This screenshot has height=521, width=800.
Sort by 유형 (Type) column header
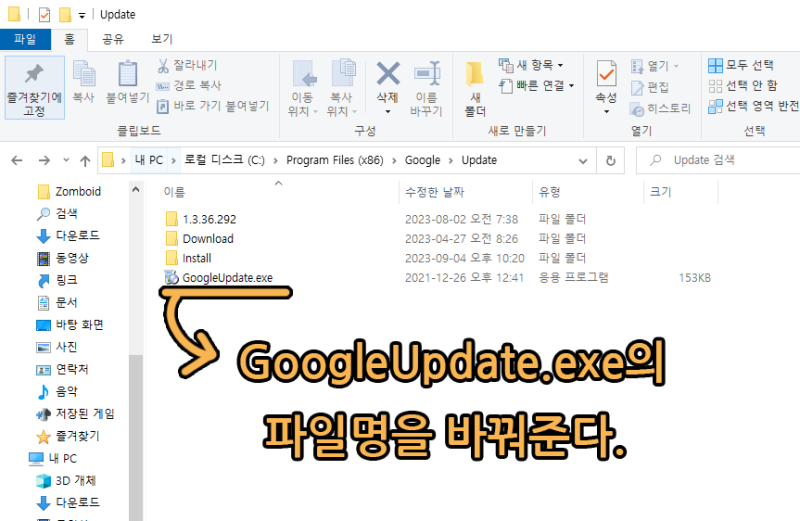tap(549, 192)
